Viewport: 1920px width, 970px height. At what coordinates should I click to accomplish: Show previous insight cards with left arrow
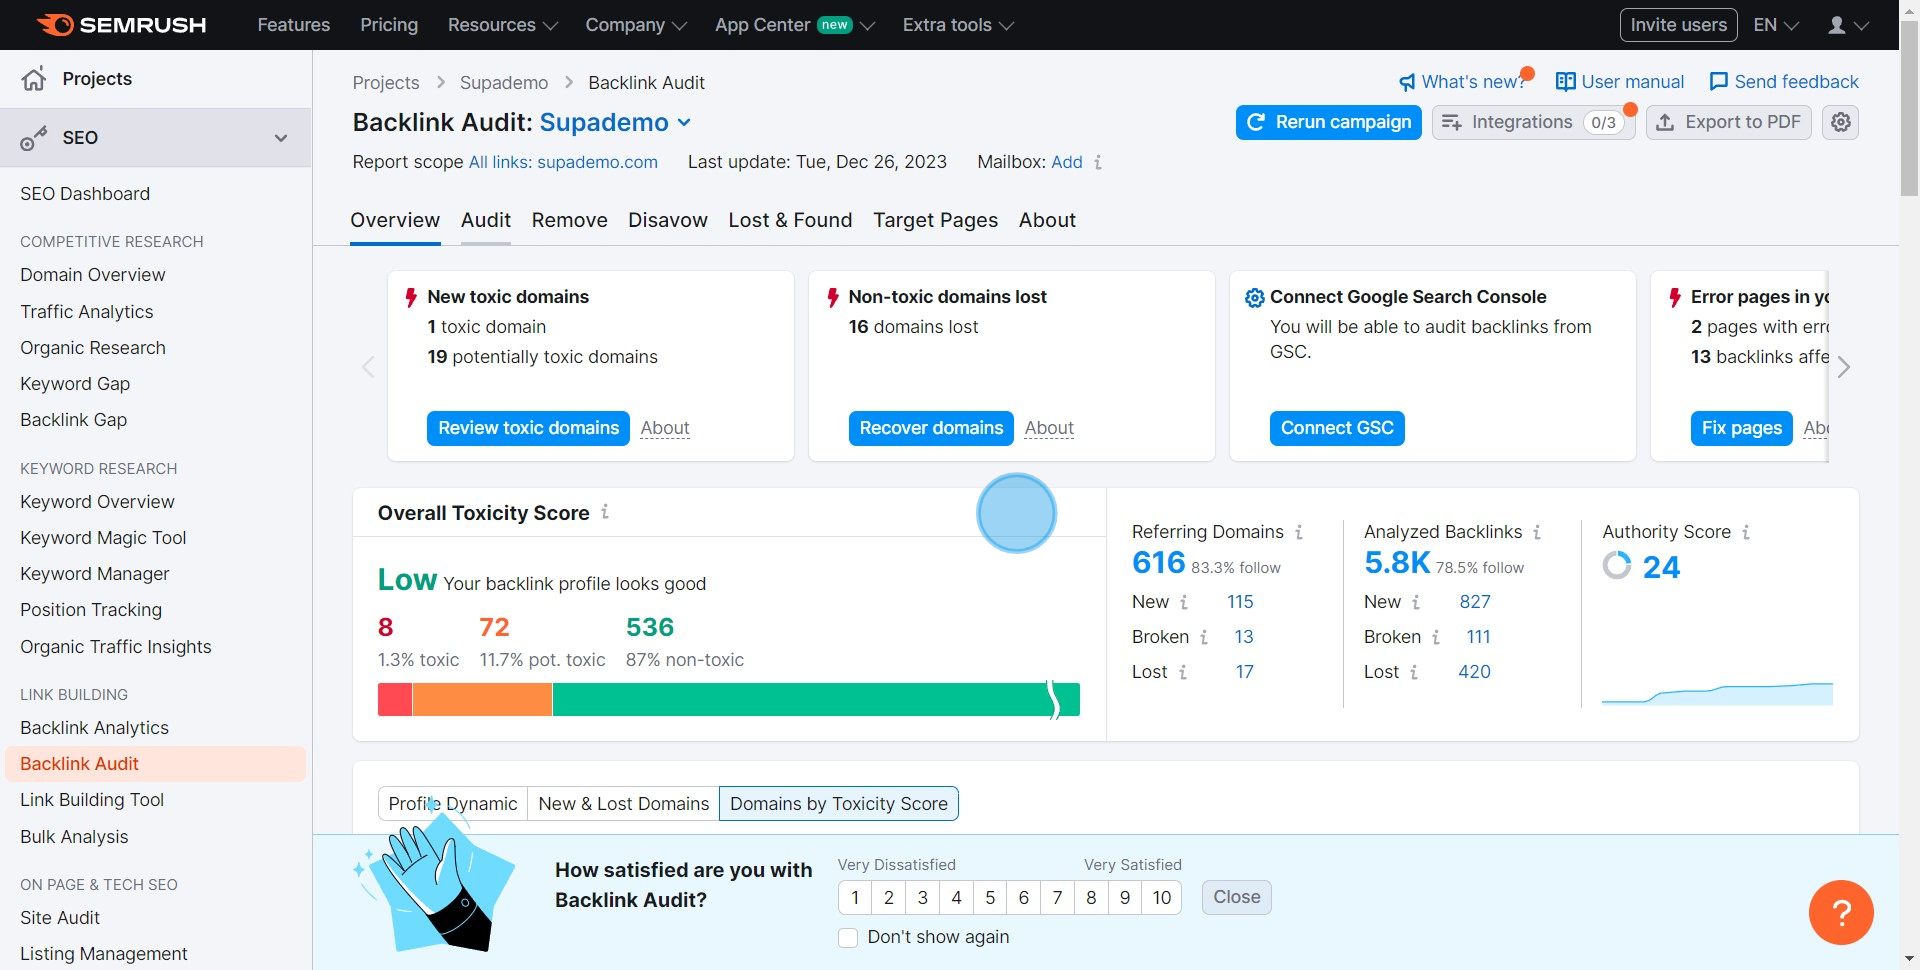(x=368, y=367)
